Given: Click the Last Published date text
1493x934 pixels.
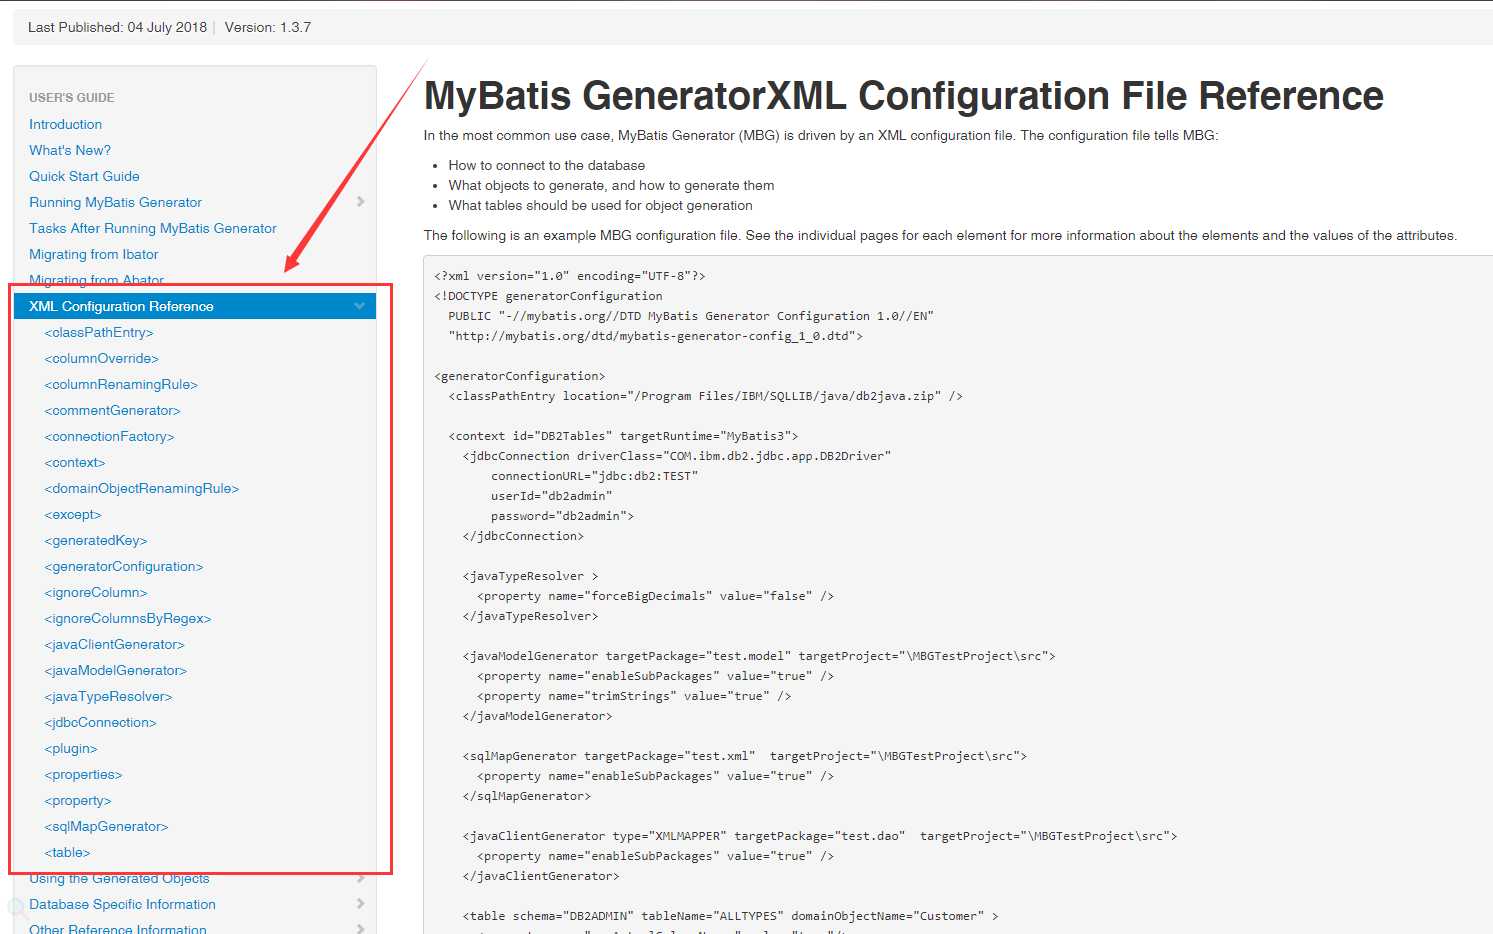Looking at the screenshot, I should click(117, 27).
